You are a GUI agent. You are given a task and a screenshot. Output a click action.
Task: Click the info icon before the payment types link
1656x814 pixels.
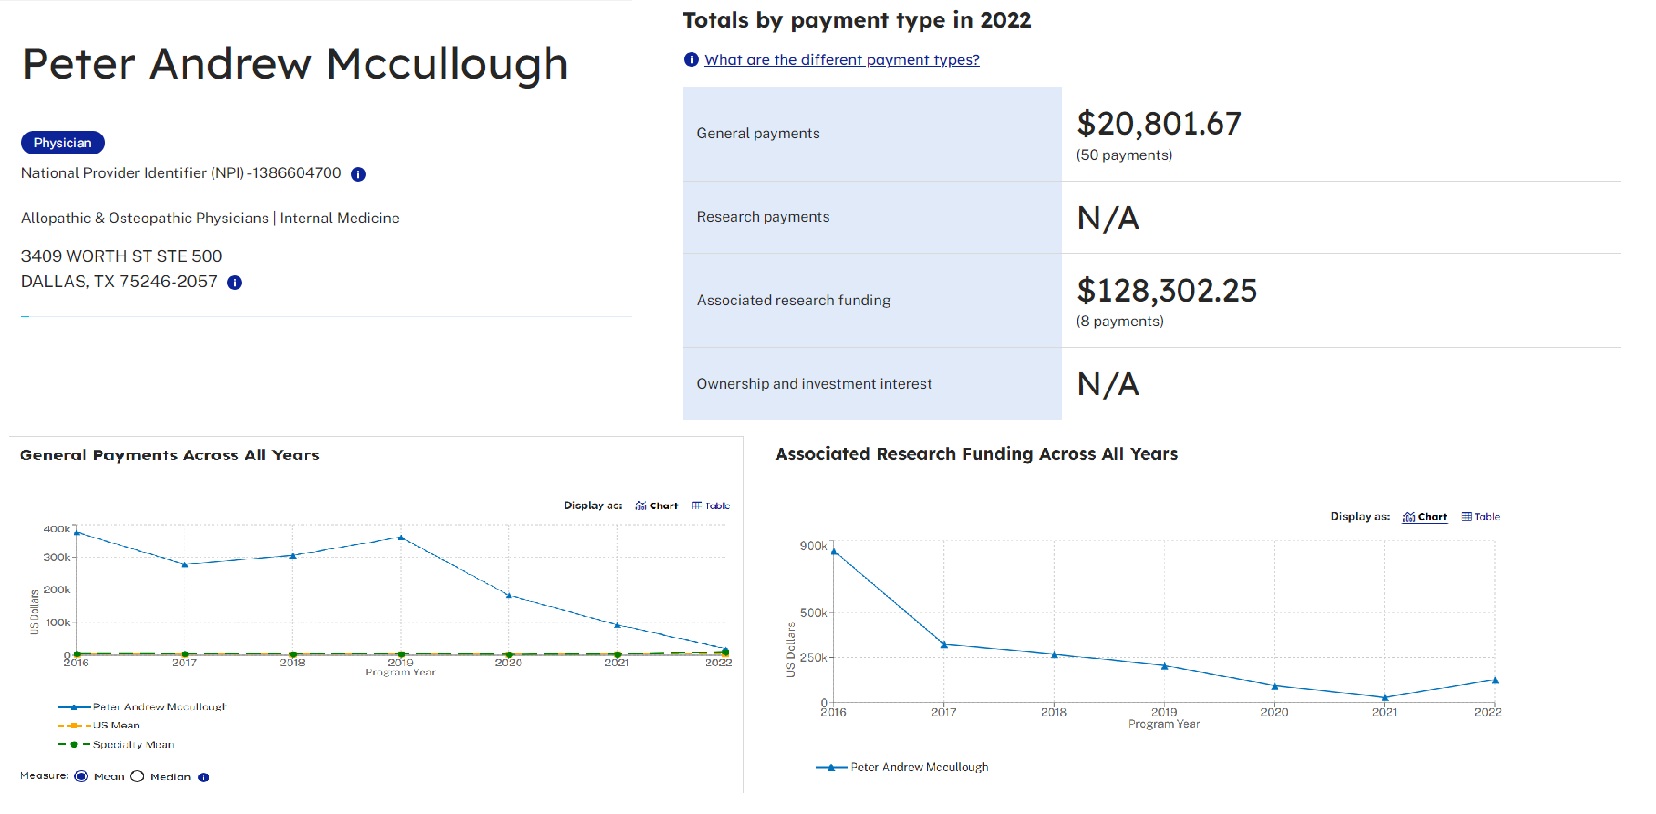click(691, 60)
